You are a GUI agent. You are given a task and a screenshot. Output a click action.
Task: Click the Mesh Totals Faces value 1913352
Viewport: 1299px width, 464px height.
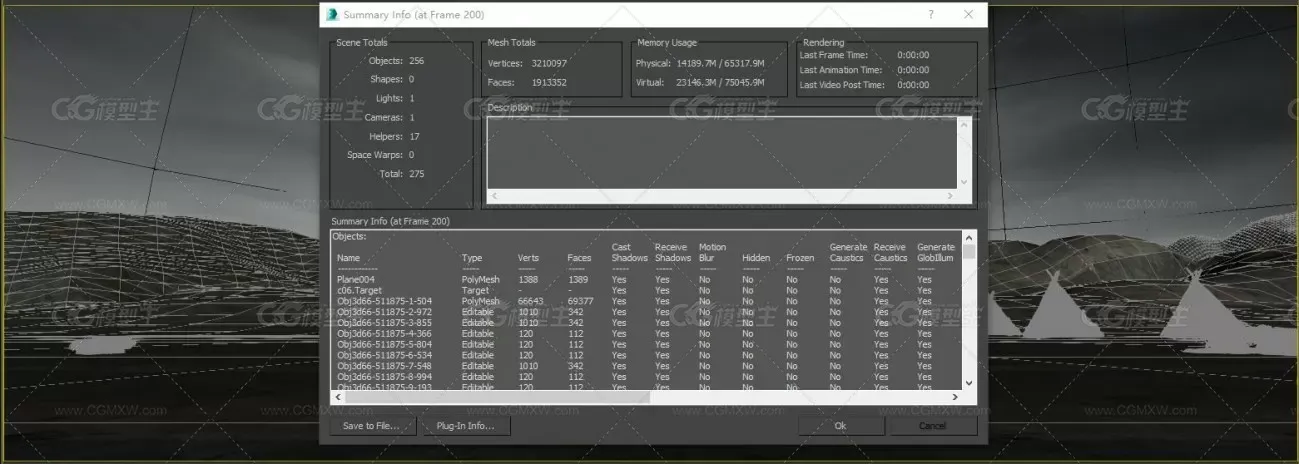pyautogui.click(x=549, y=83)
